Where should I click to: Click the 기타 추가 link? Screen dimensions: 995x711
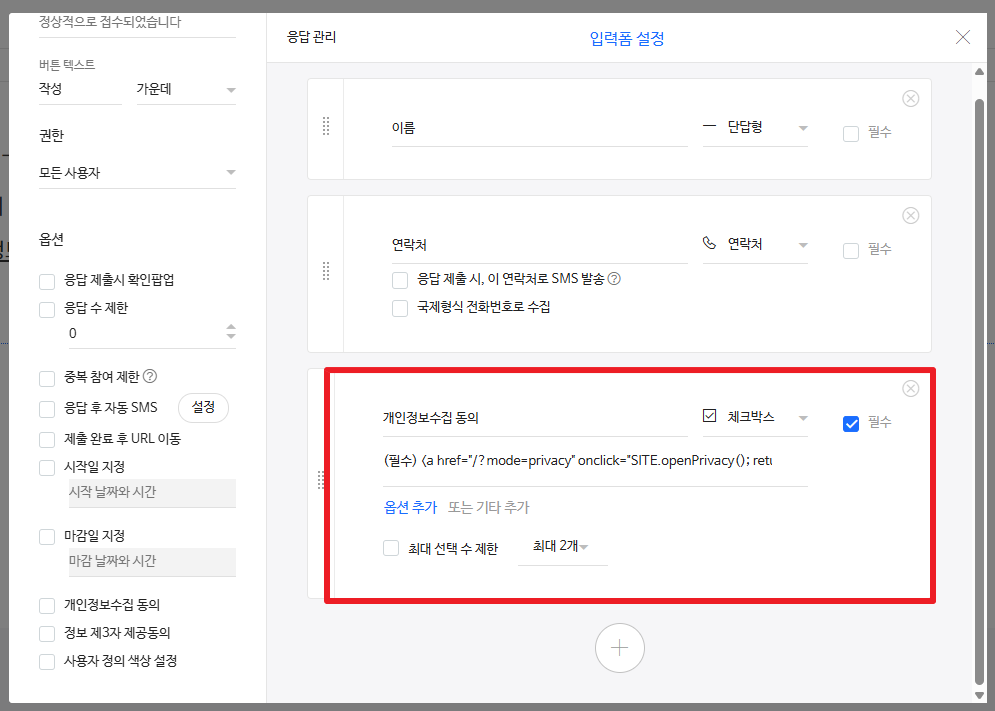tap(503, 507)
